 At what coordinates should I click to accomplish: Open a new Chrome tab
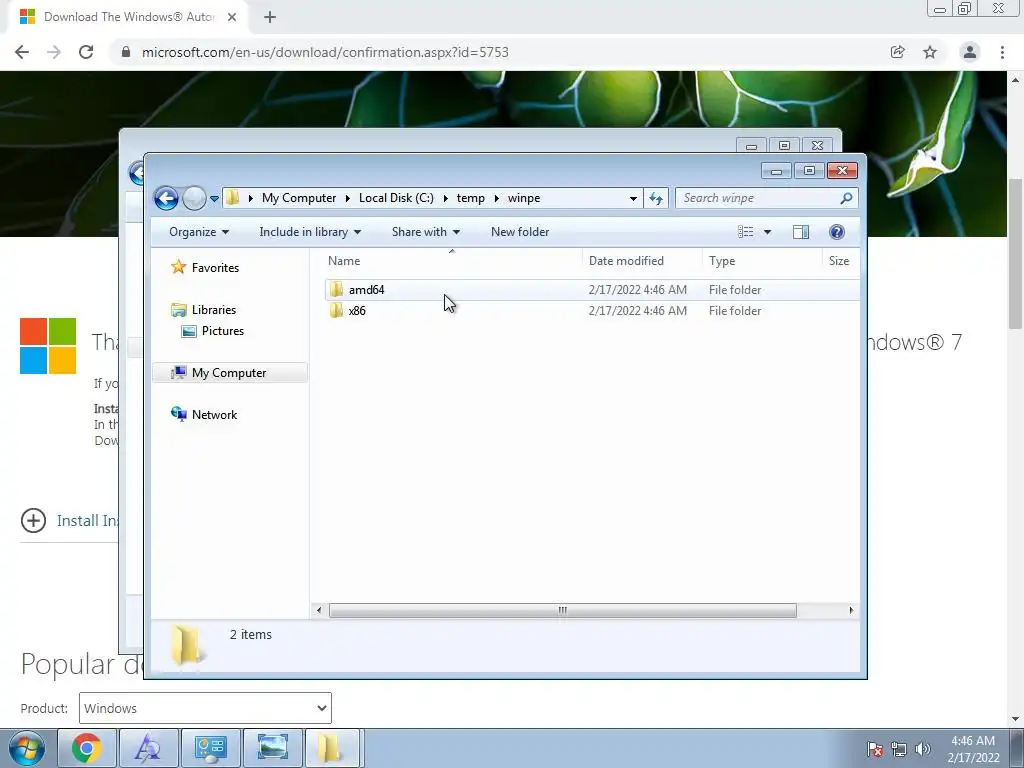(270, 17)
